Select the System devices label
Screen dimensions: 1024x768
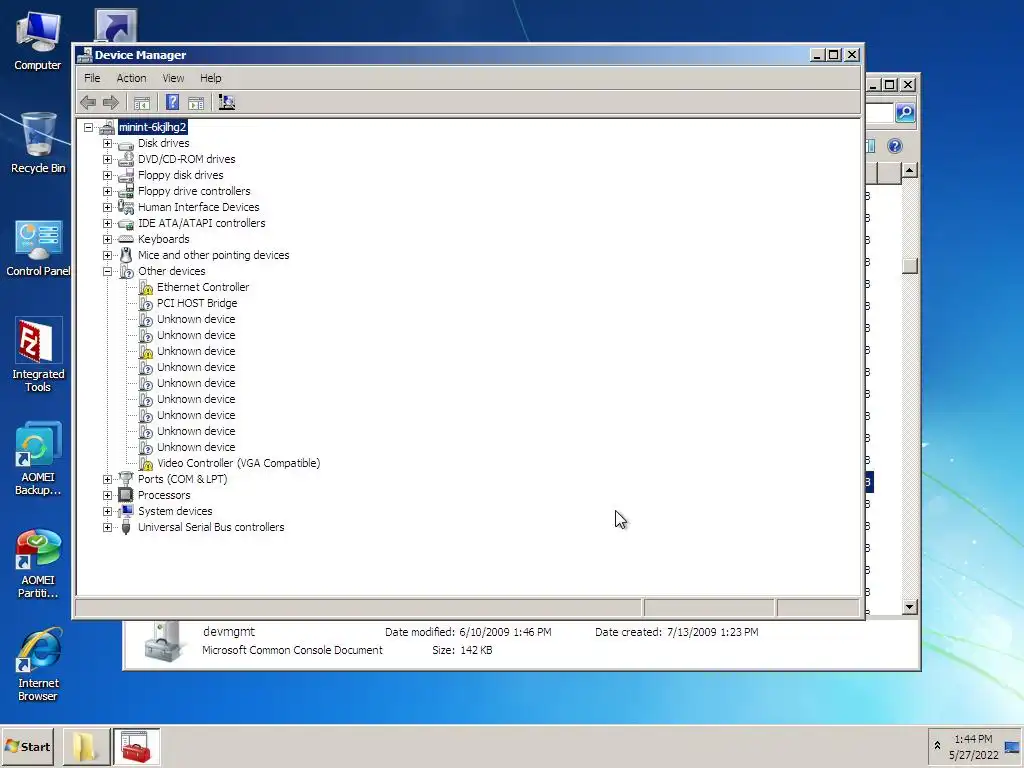click(x=175, y=511)
